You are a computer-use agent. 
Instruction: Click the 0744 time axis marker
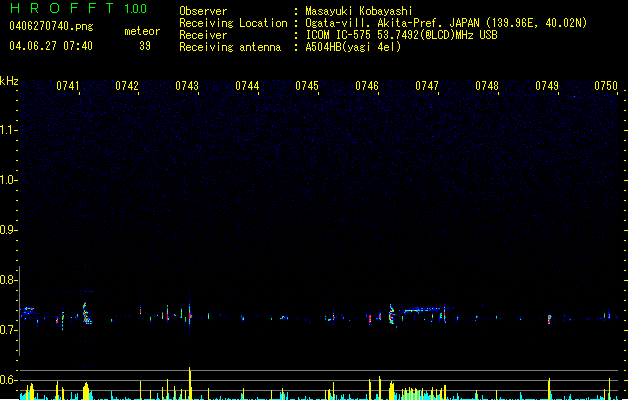click(247, 86)
